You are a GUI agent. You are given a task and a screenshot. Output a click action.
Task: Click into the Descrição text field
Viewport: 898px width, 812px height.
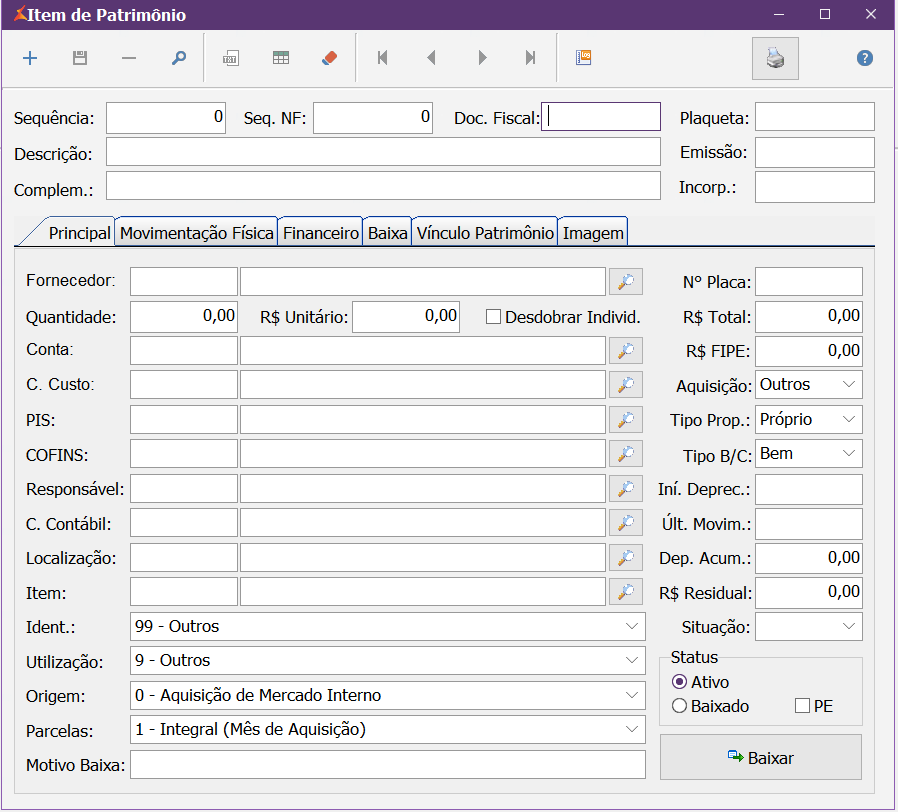pyautogui.click(x=383, y=152)
